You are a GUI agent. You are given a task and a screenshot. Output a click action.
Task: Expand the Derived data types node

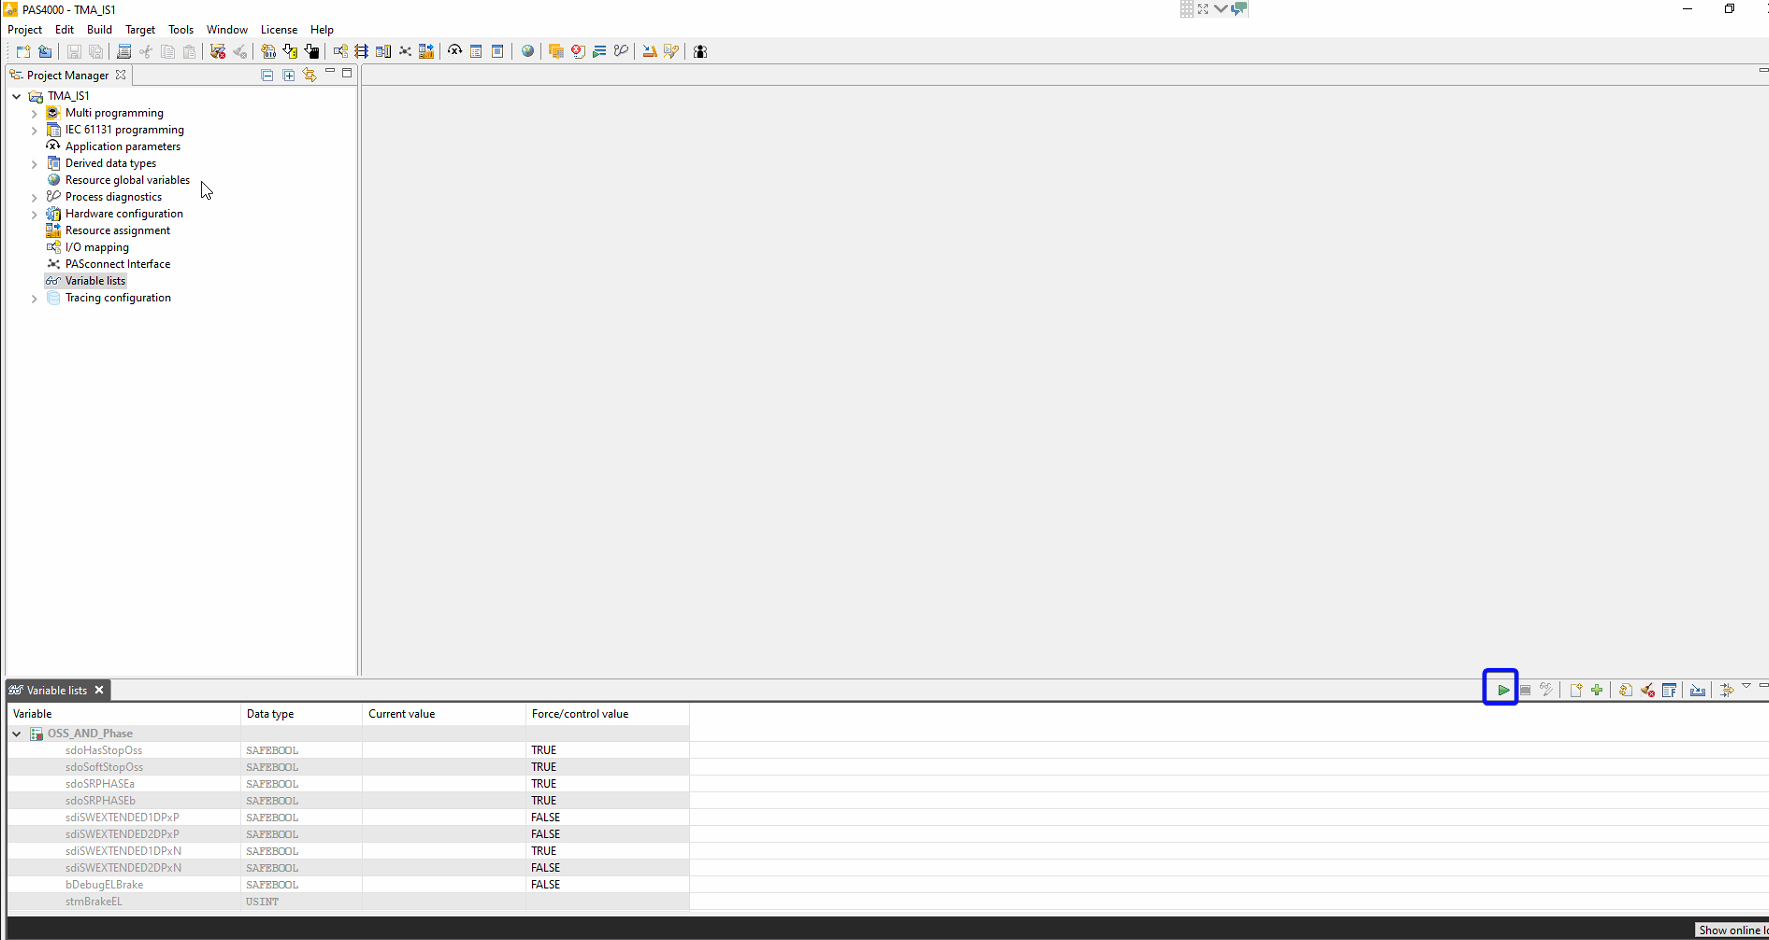(34, 164)
